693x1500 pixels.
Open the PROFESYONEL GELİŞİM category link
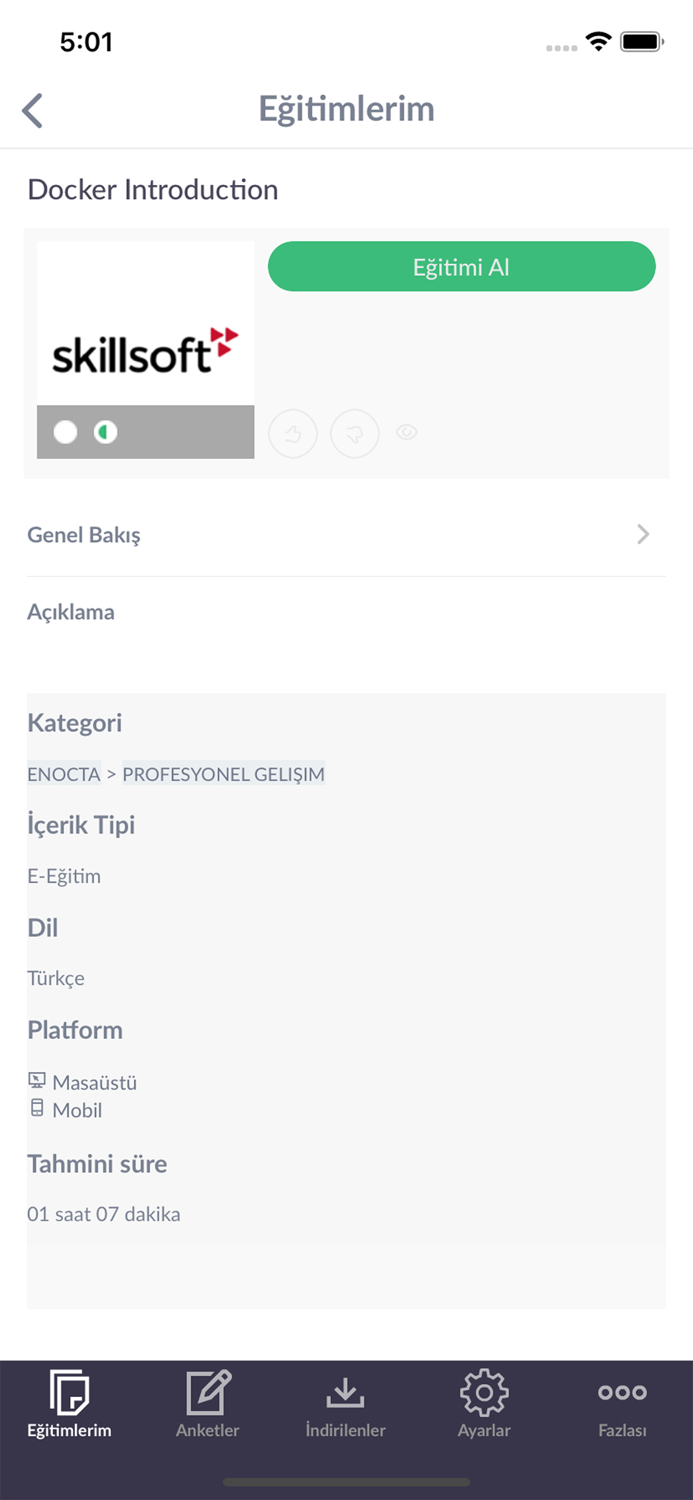[224, 774]
